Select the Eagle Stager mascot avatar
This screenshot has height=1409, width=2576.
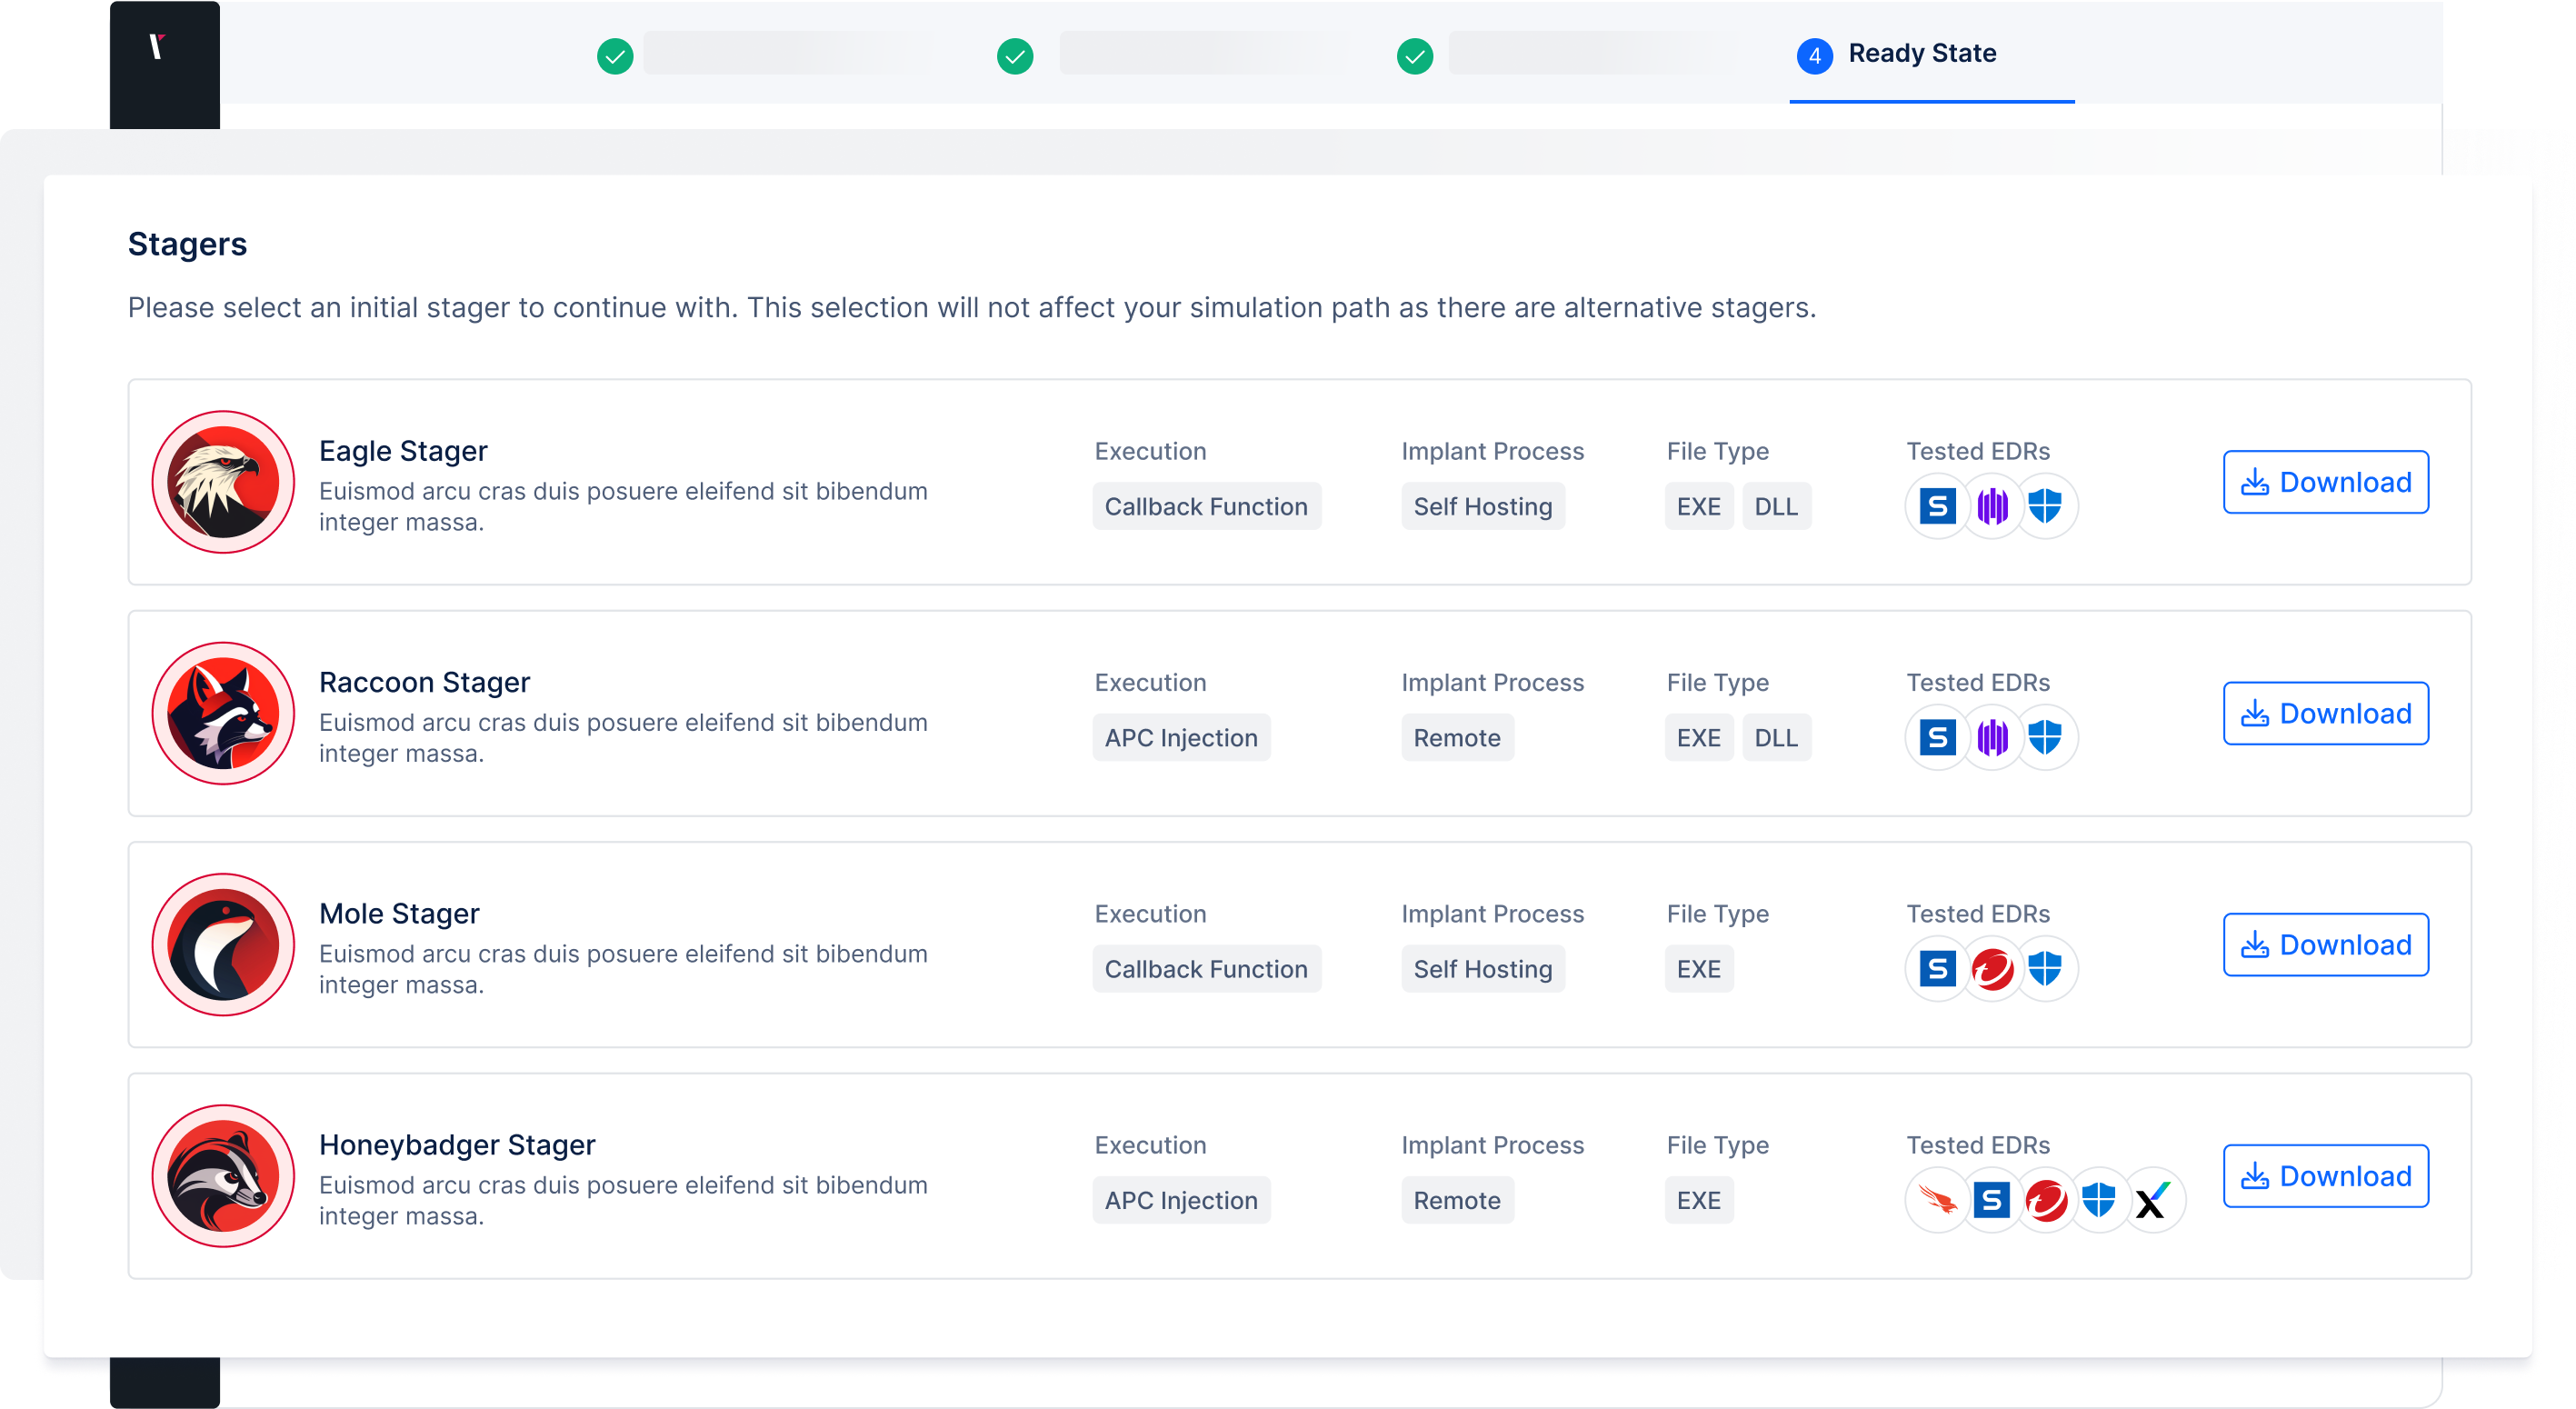[222, 482]
